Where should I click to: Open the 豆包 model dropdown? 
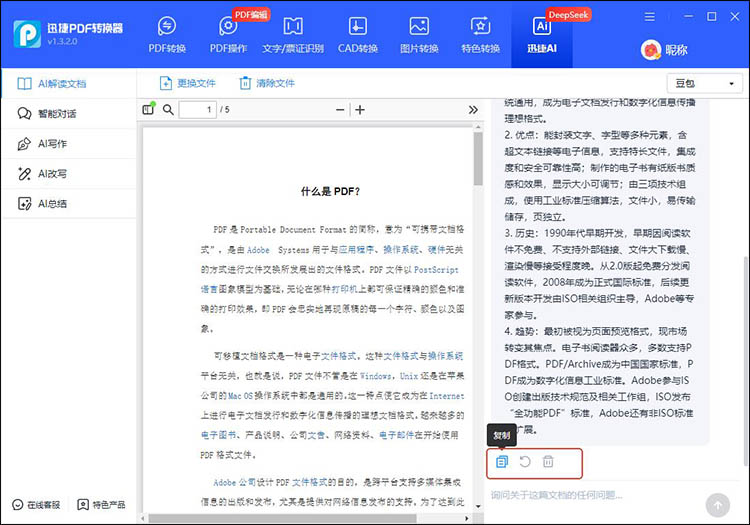(x=705, y=83)
